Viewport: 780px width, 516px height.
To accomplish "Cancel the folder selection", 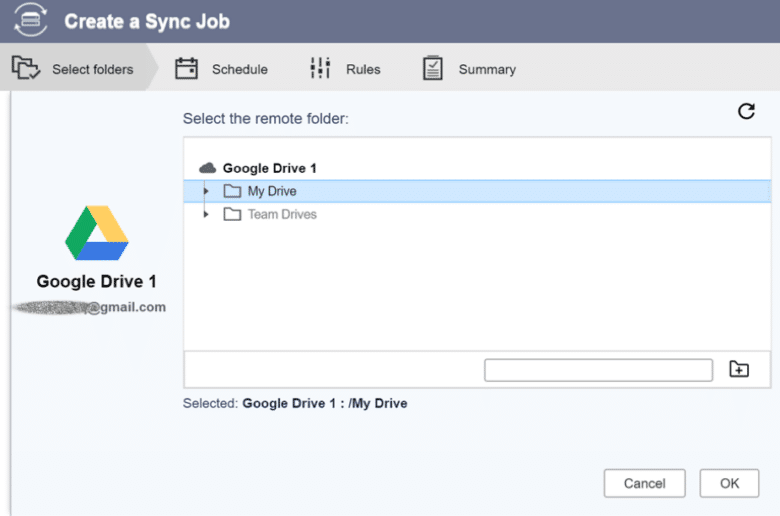I will (645, 483).
